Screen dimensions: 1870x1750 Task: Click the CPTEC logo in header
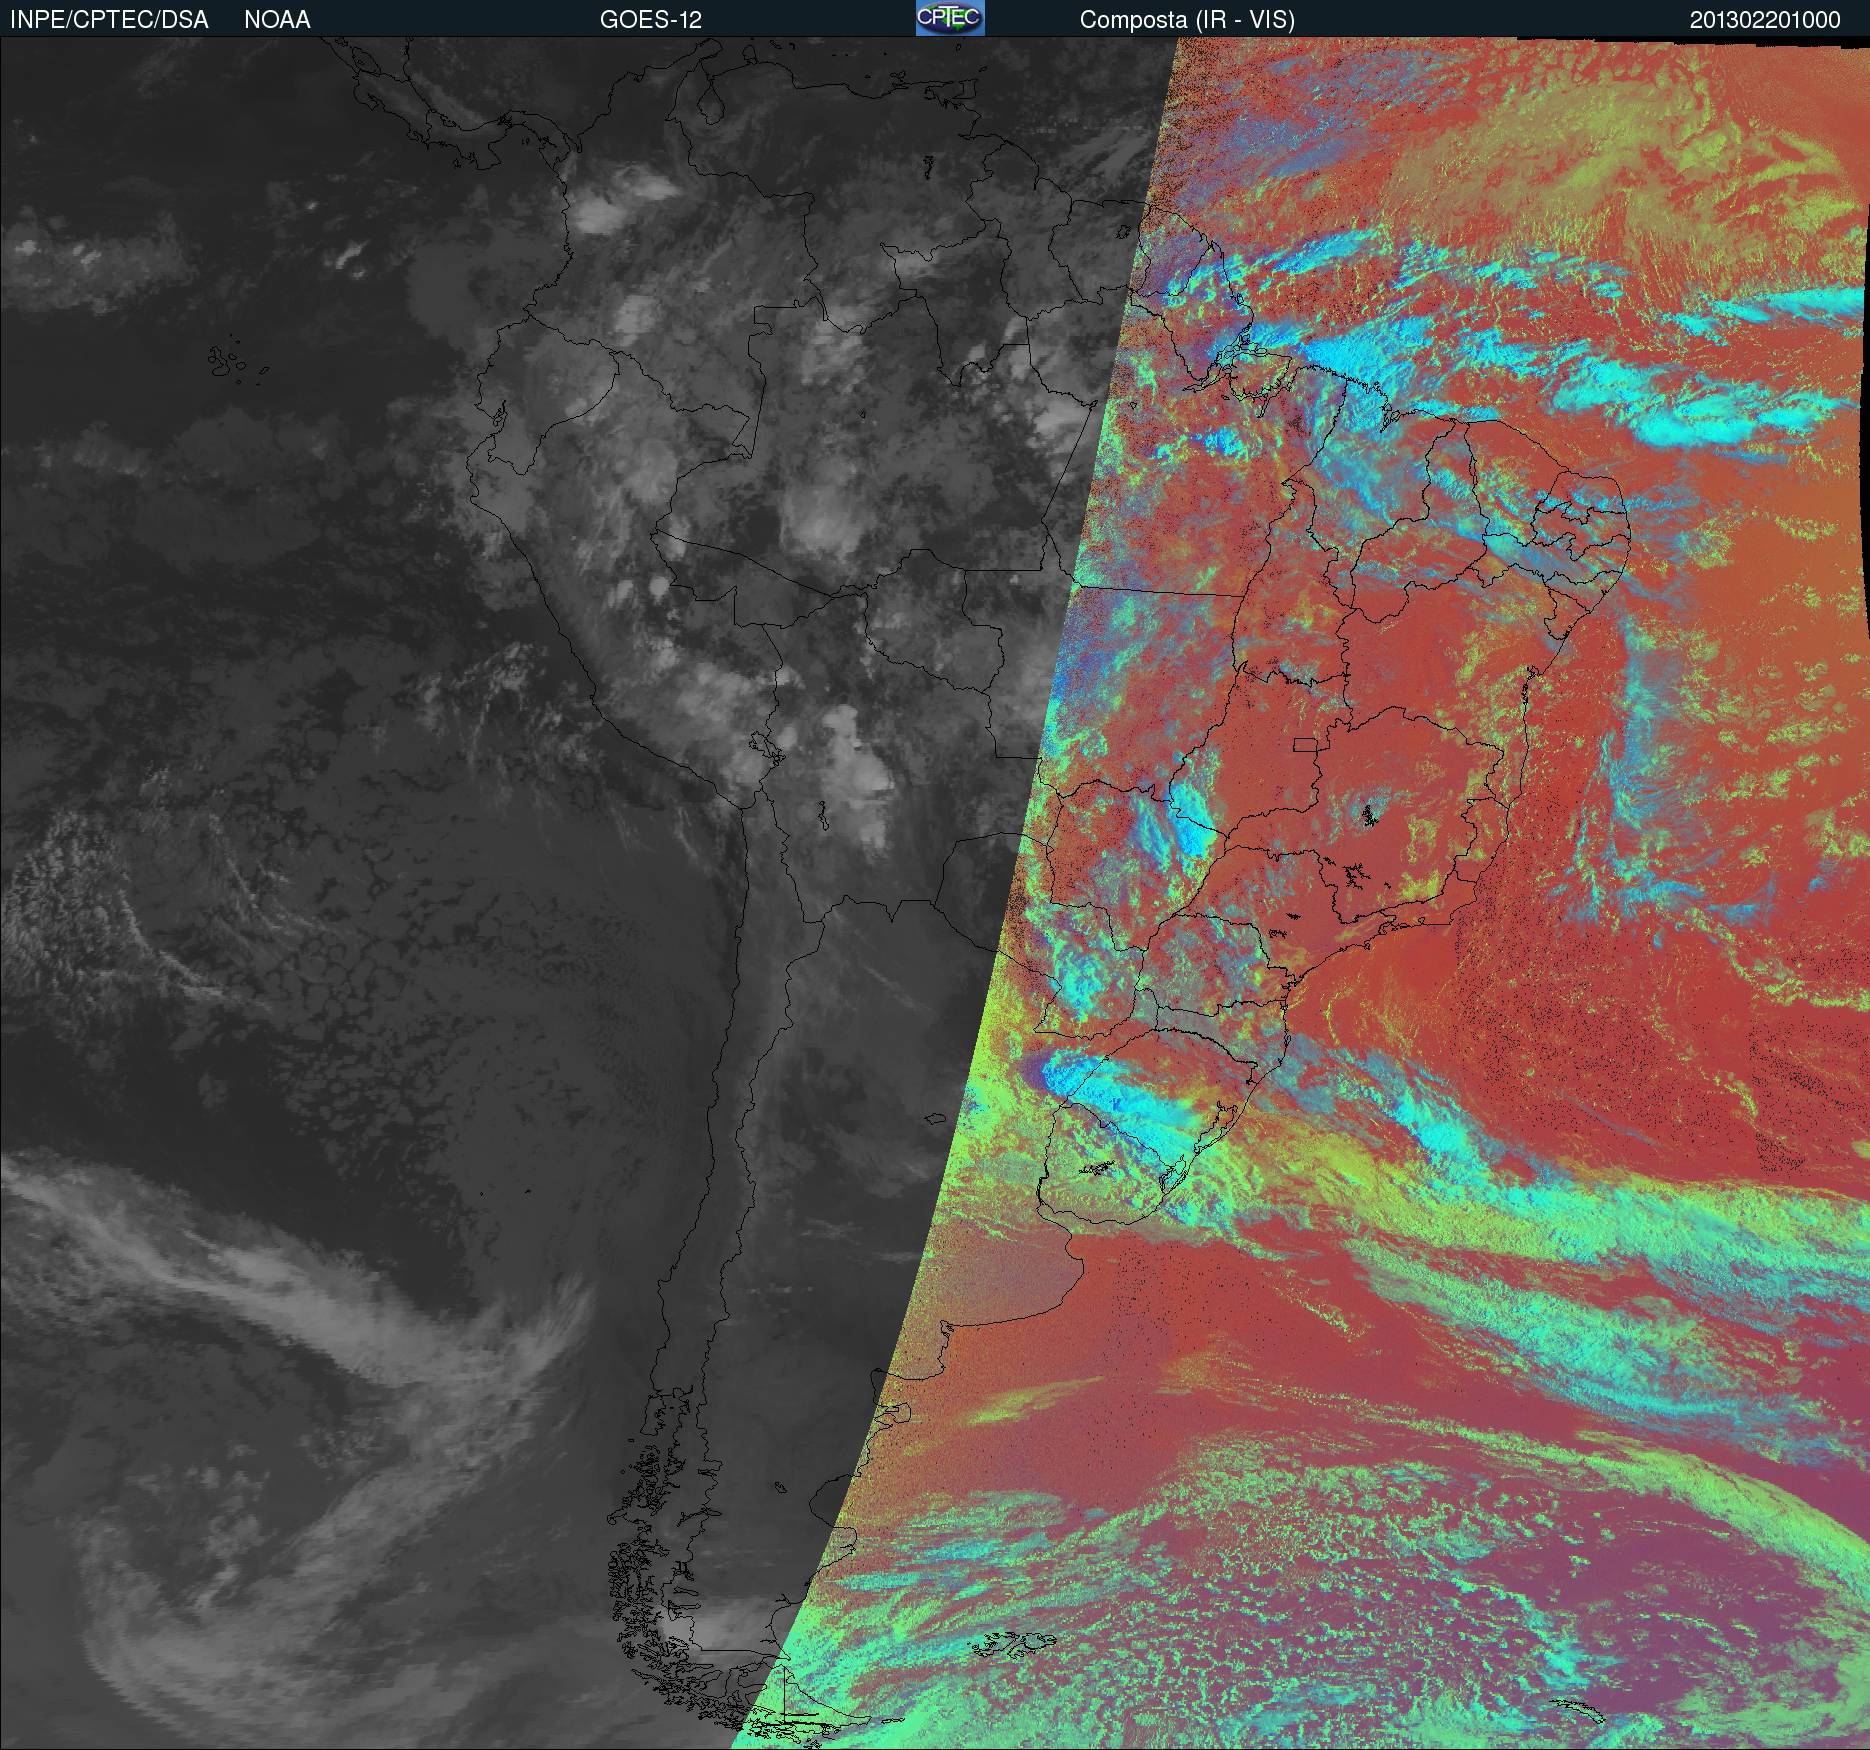949,18
